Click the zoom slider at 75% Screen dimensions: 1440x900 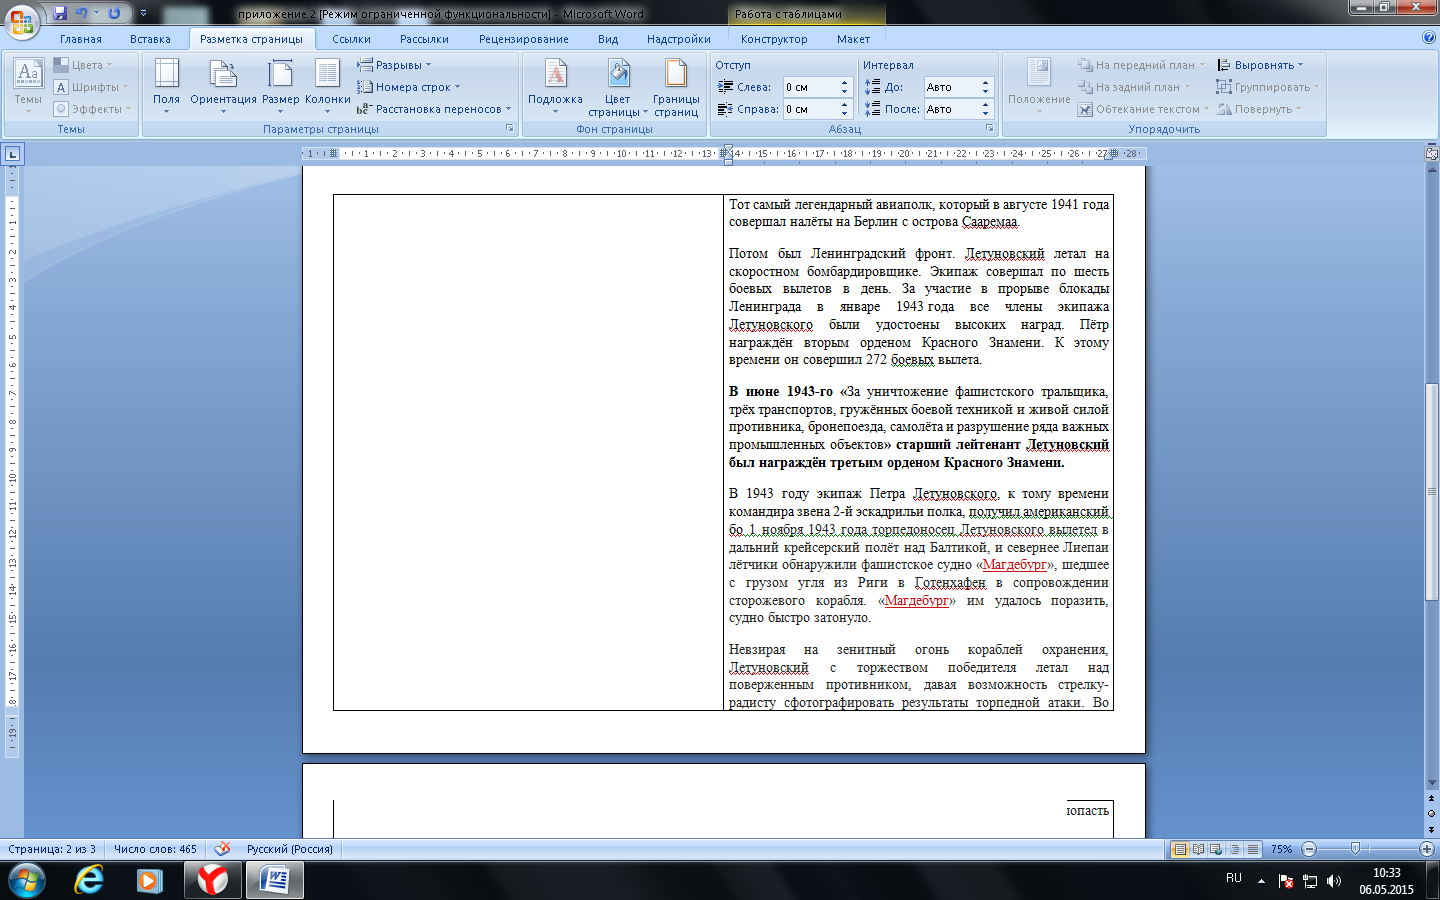click(1355, 849)
